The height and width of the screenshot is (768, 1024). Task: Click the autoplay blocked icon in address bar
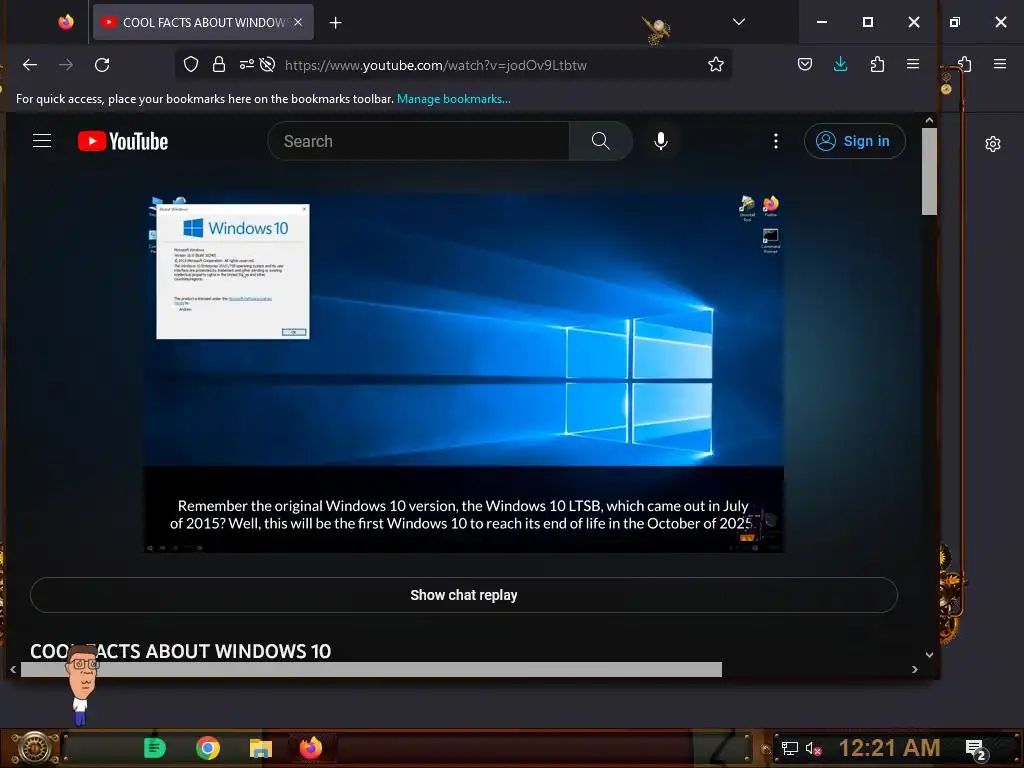267,65
